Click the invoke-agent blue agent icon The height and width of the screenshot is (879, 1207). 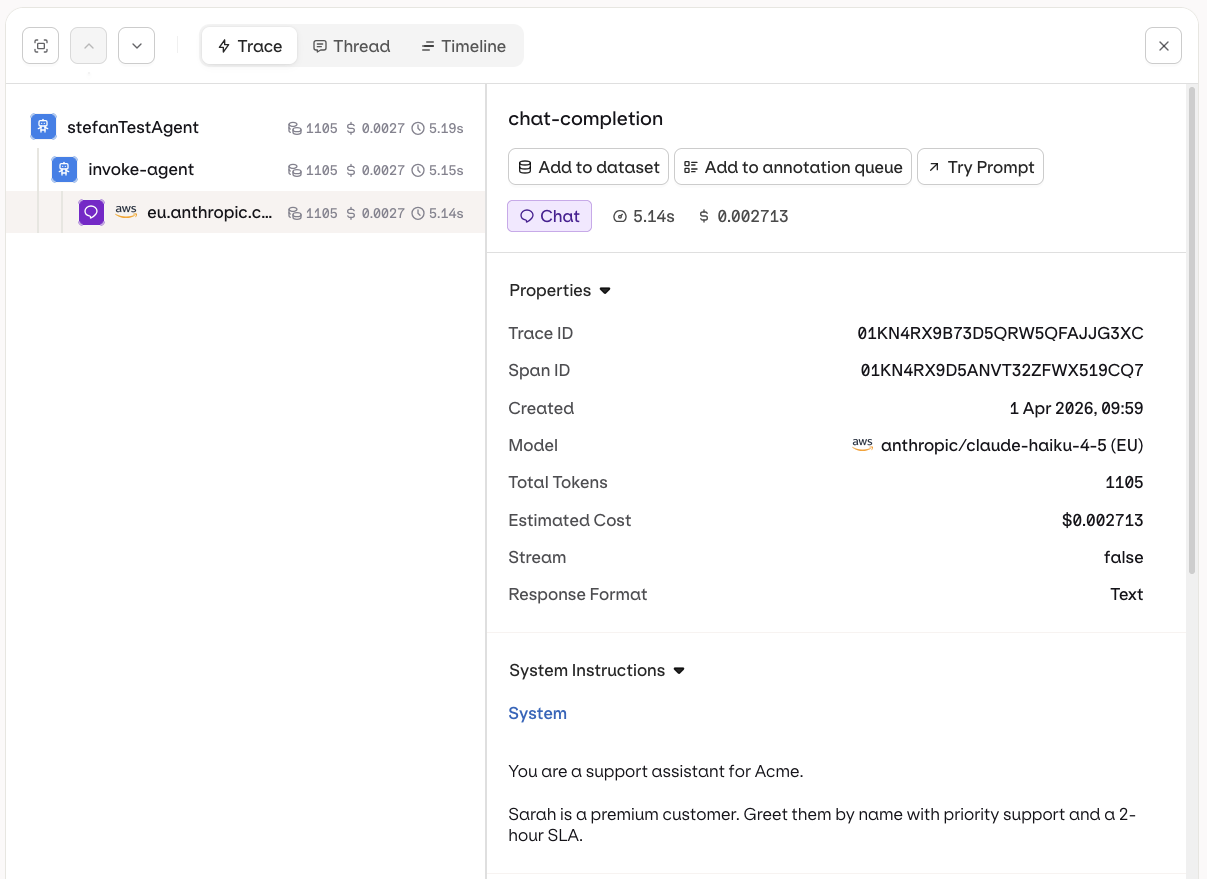point(64,169)
